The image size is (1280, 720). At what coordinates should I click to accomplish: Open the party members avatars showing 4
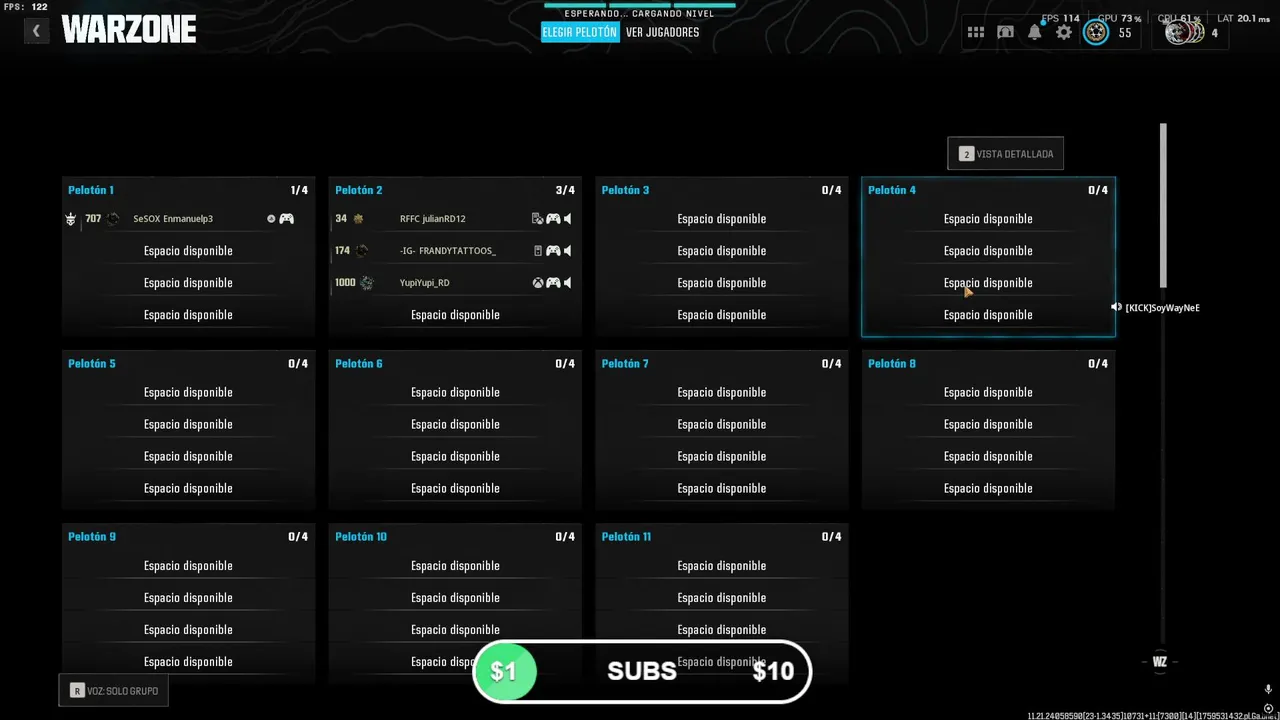pos(1185,33)
